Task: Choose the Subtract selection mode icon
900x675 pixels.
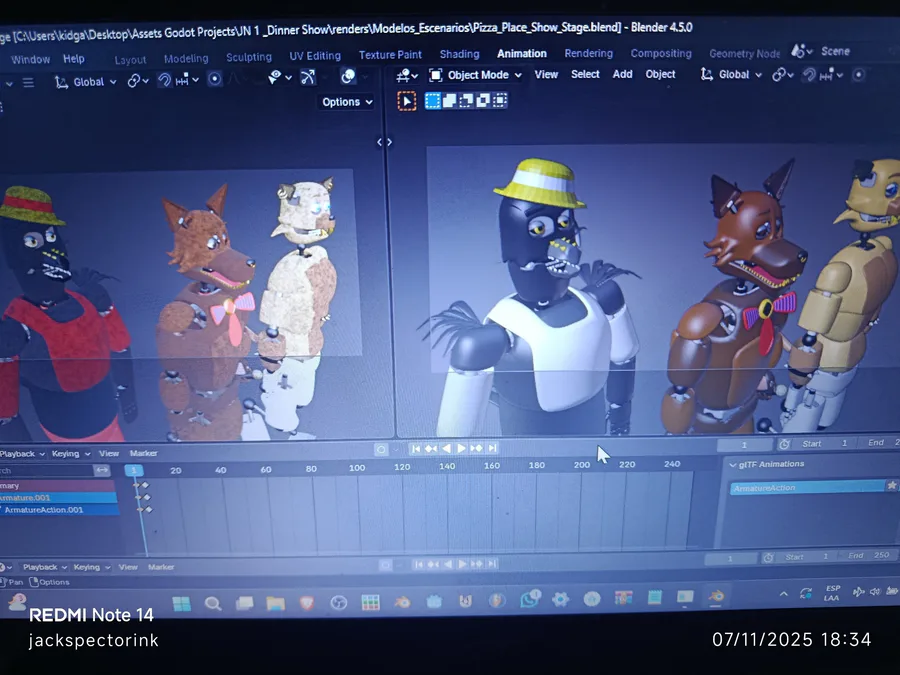Action: (x=466, y=101)
